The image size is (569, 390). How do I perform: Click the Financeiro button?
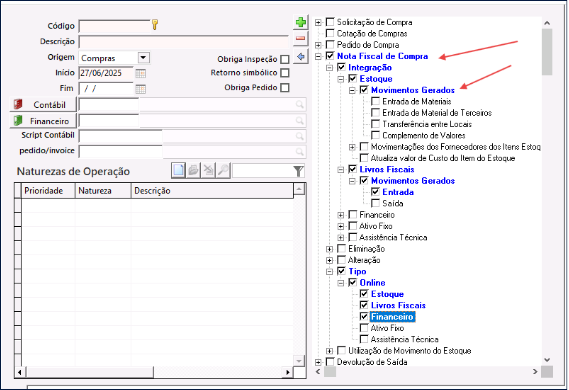coord(43,120)
